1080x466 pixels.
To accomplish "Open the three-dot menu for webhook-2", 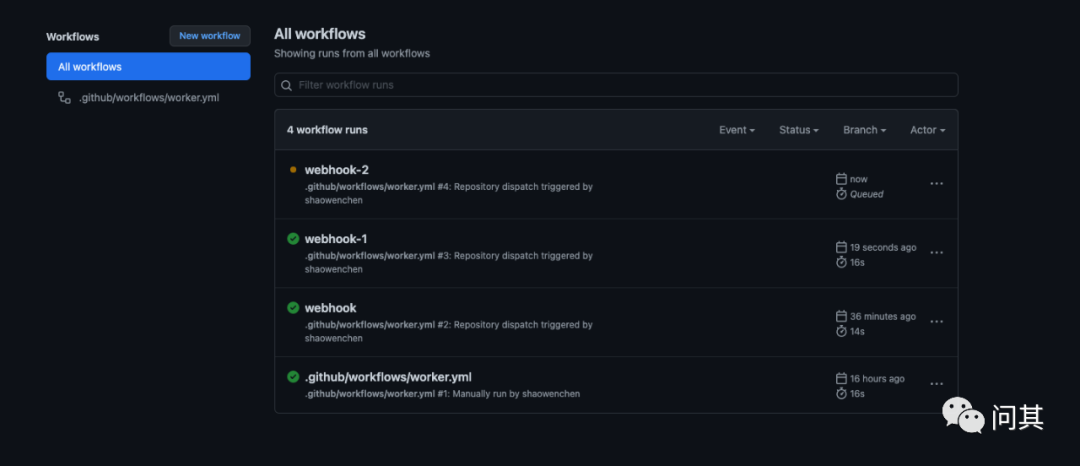I will coord(936,184).
